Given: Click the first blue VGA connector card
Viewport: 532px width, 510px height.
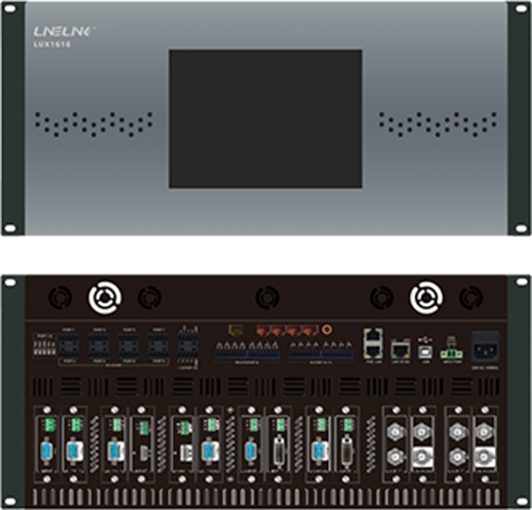Looking at the screenshot, I should pos(47,443).
